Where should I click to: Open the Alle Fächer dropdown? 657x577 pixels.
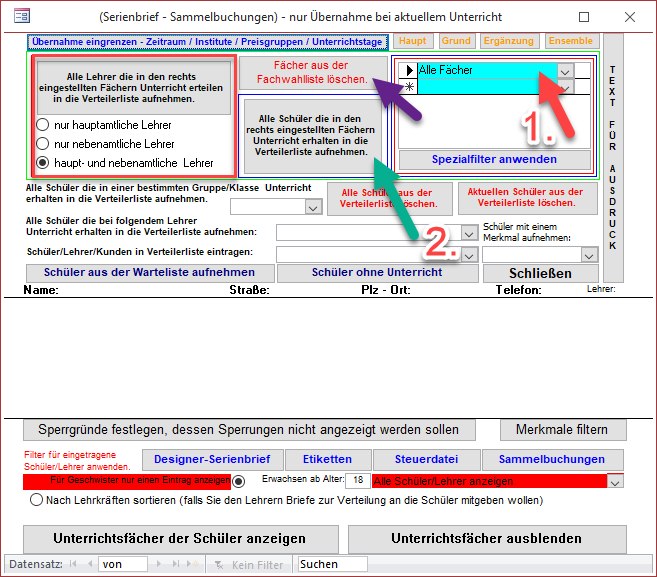pyautogui.click(x=566, y=71)
